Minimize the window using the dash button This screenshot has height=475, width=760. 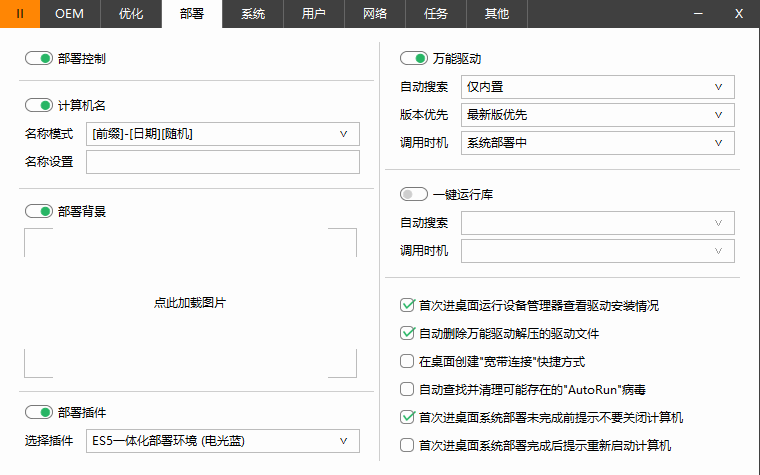click(698, 14)
